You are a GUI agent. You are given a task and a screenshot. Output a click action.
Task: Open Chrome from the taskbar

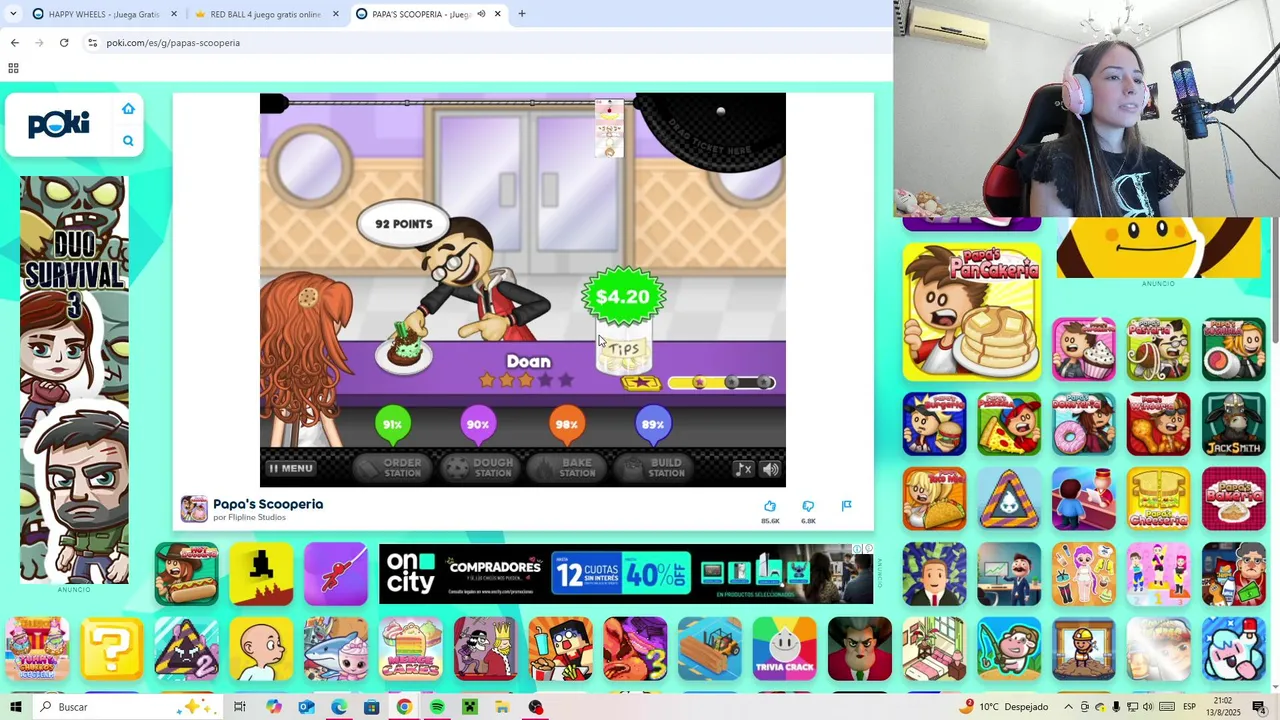pyautogui.click(x=404, y=707)
